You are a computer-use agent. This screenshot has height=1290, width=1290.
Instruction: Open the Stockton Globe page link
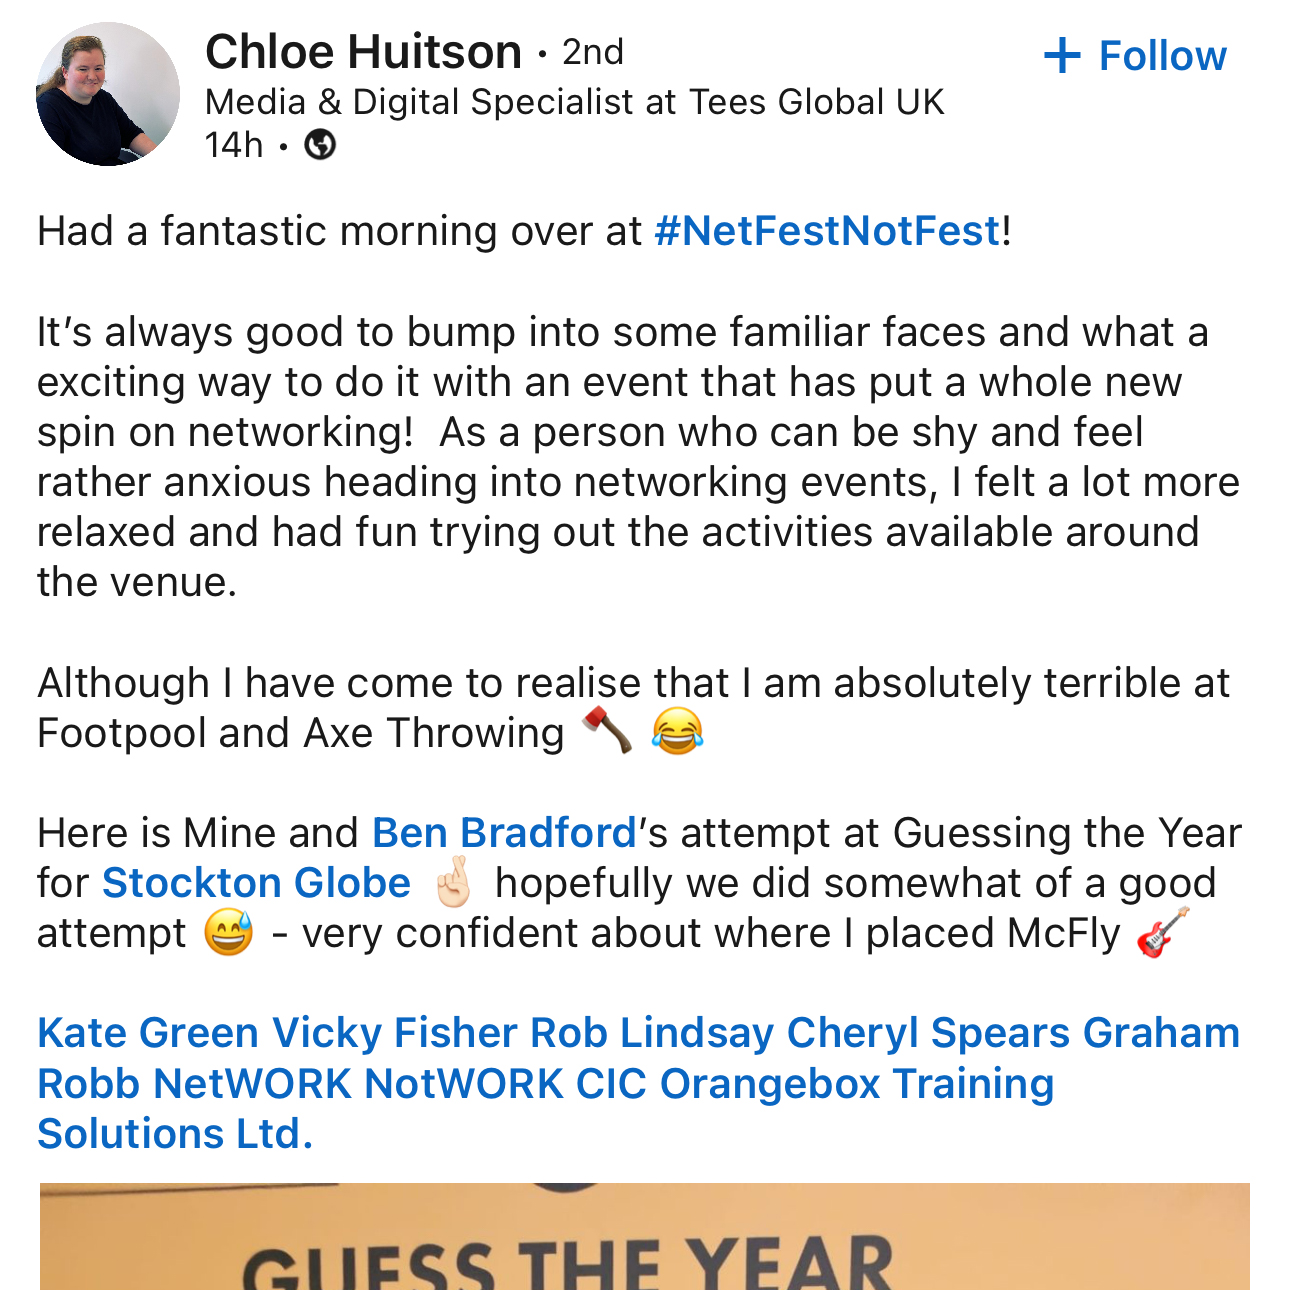click(256, 883)
